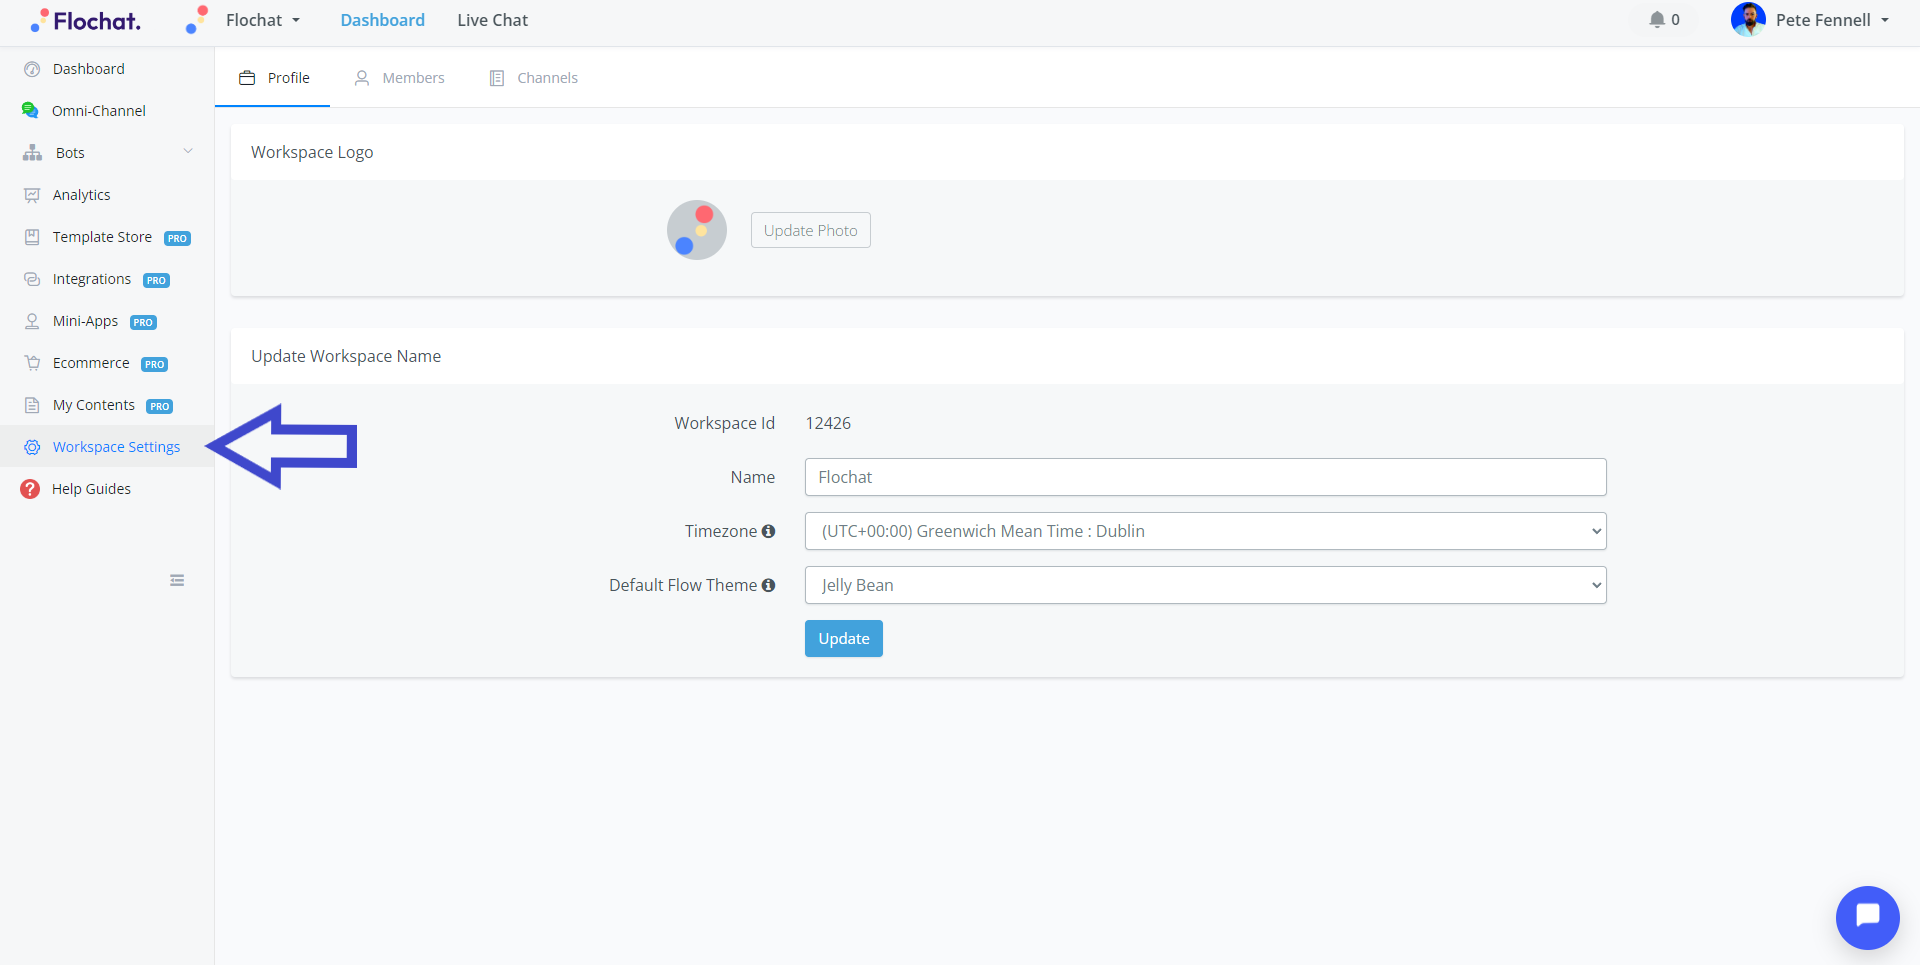Screen dimensions: 1920x965
Task: Click the notification bell icon
Action: click(1657, 20)
